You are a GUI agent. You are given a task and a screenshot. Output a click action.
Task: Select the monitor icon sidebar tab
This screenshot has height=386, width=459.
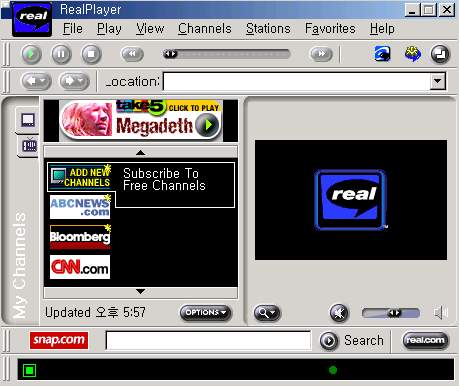coord(28,120)
